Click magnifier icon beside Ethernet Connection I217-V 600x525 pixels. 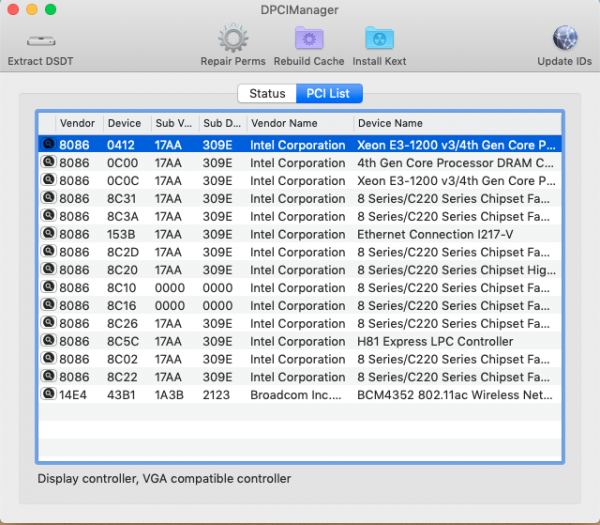(47, 234)
